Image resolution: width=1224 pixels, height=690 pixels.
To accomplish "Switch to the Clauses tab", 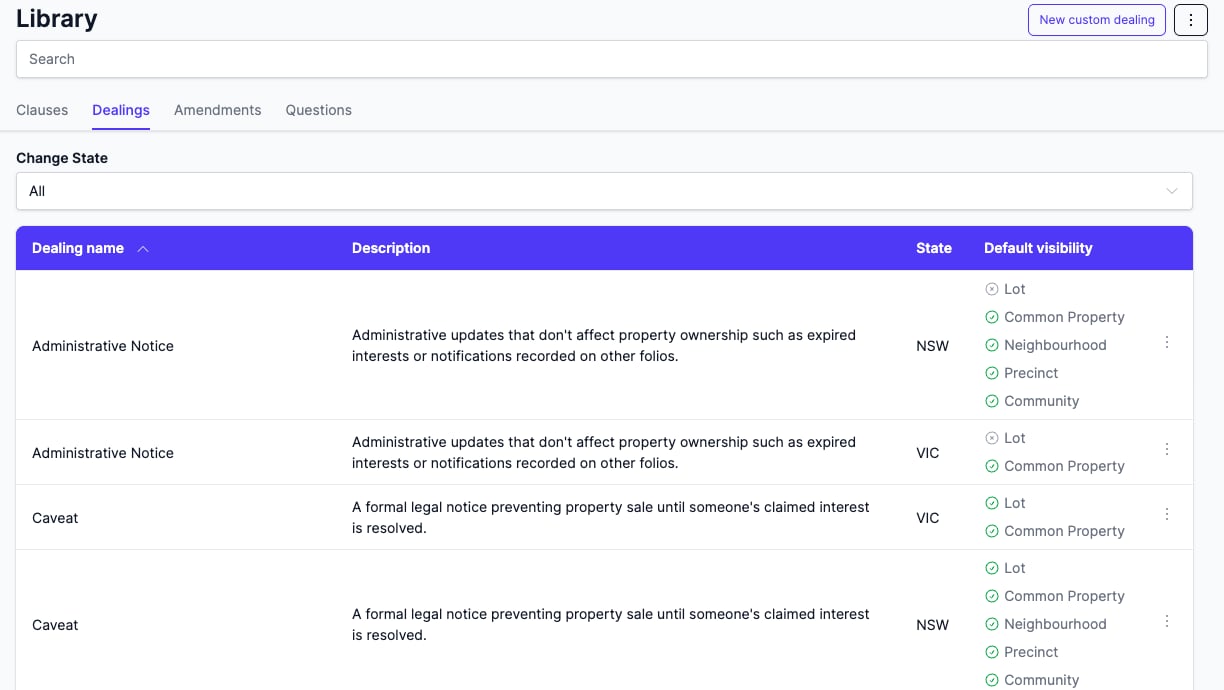I will 42,110.
